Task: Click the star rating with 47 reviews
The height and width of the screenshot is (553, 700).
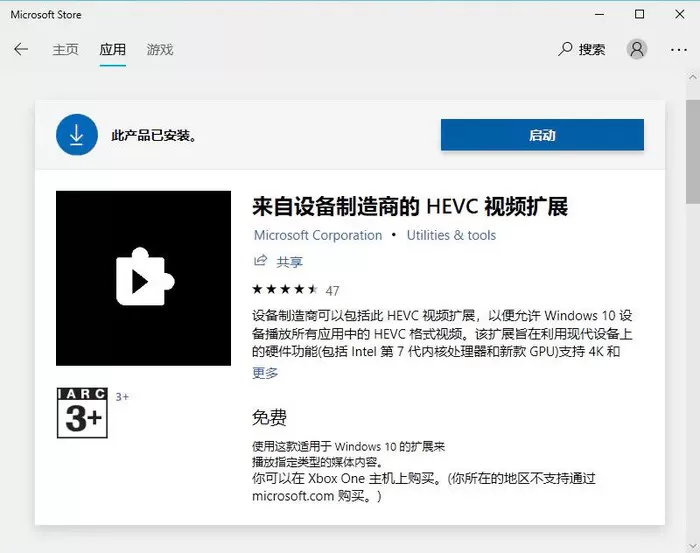Action: click(x=296, y=290)
